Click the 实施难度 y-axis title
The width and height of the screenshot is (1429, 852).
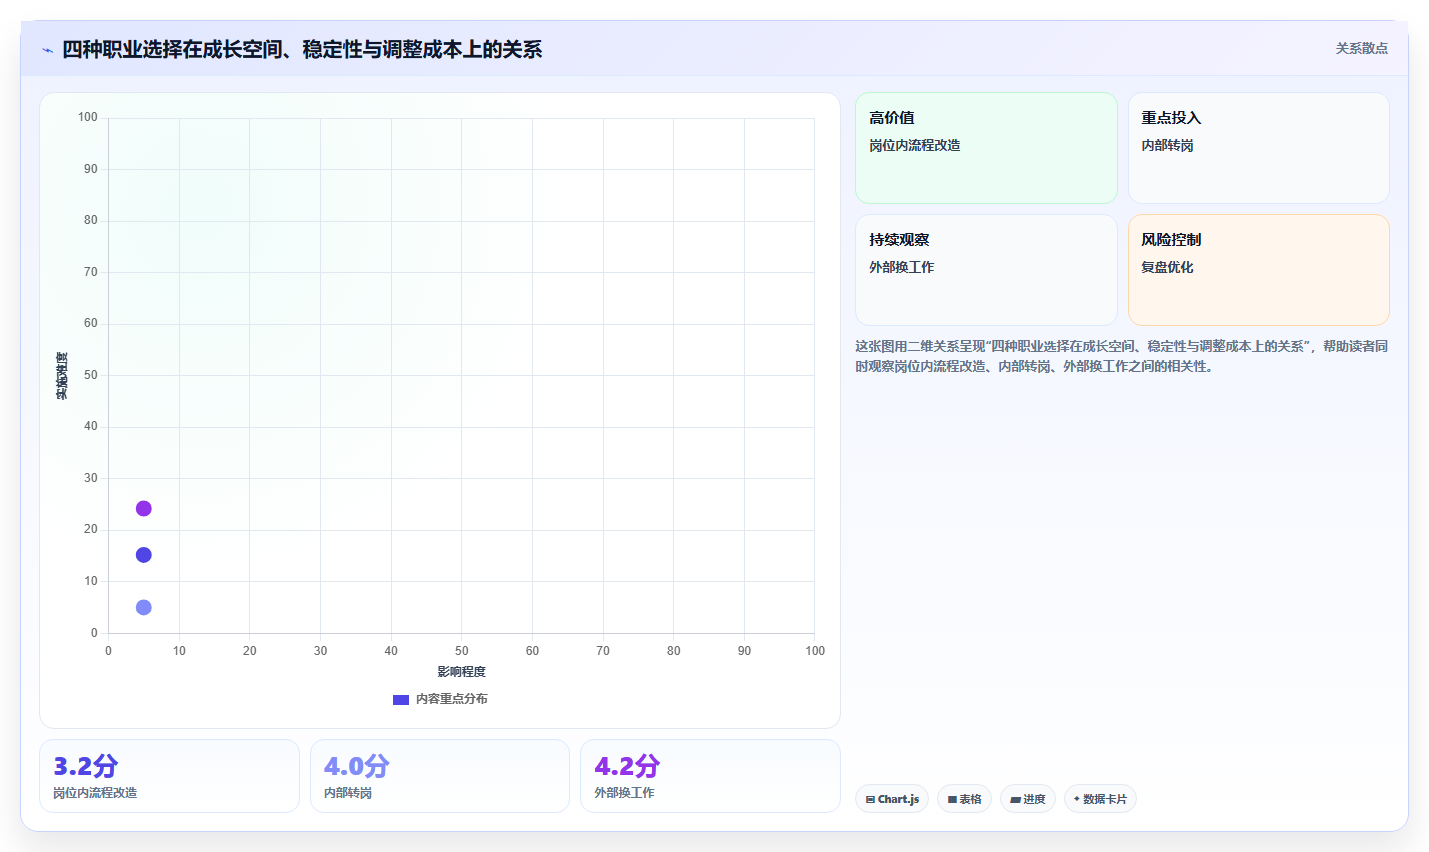point(62,376)
